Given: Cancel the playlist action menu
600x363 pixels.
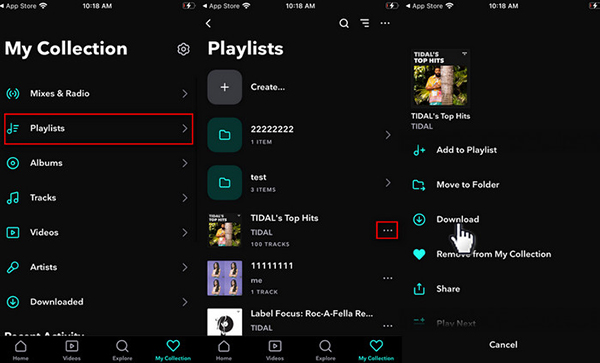Looking at the screenshot, I should click(x=503, y=345).
